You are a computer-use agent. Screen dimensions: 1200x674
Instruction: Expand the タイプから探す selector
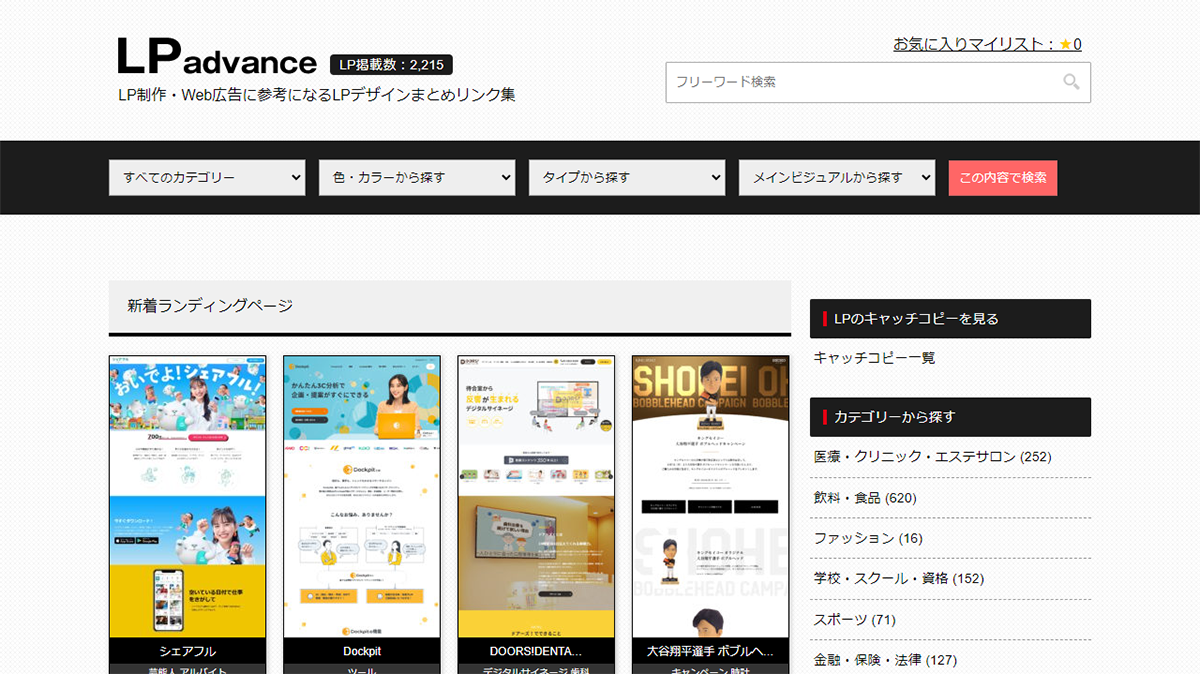click(x=626, y=177)
